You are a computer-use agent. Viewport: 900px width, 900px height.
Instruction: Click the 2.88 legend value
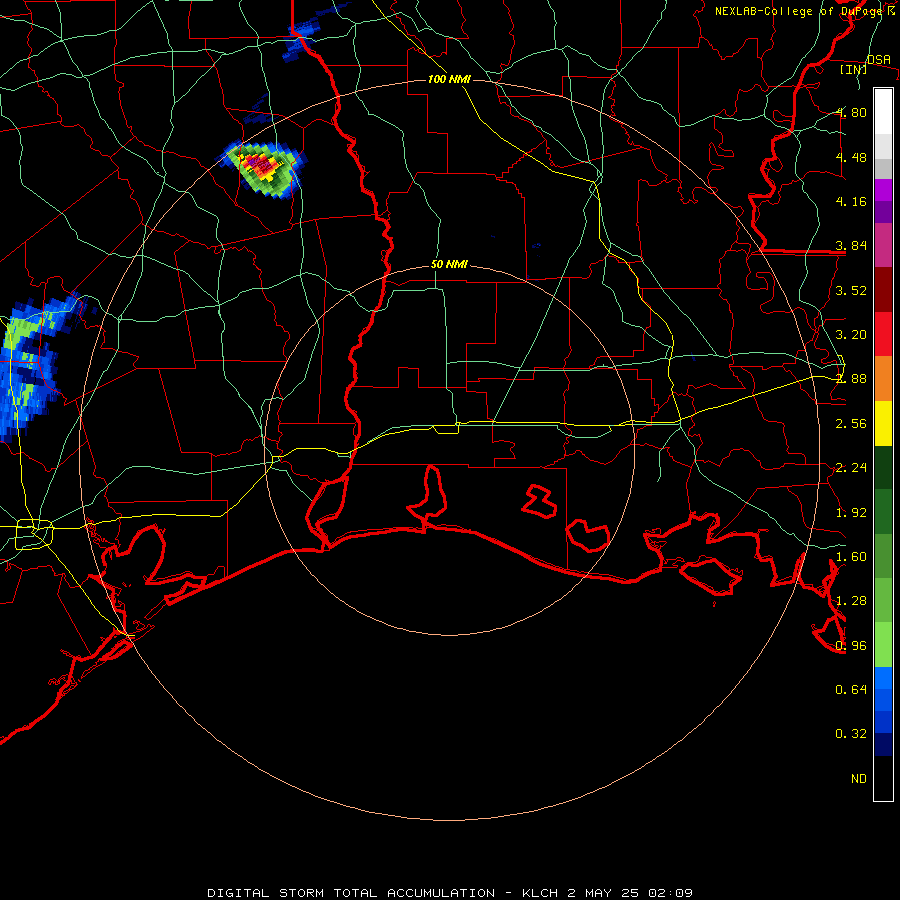click(851, 378)
